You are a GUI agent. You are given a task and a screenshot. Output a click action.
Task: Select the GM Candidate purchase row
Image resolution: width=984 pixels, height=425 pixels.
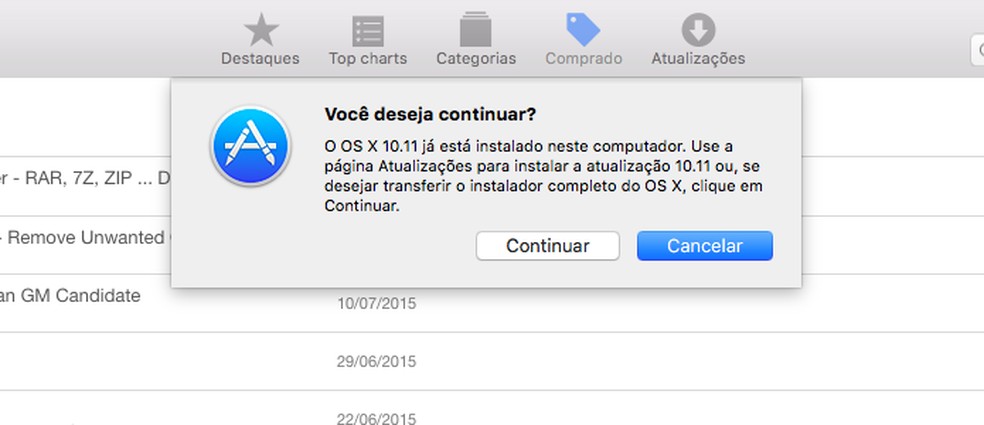(70, 296)
